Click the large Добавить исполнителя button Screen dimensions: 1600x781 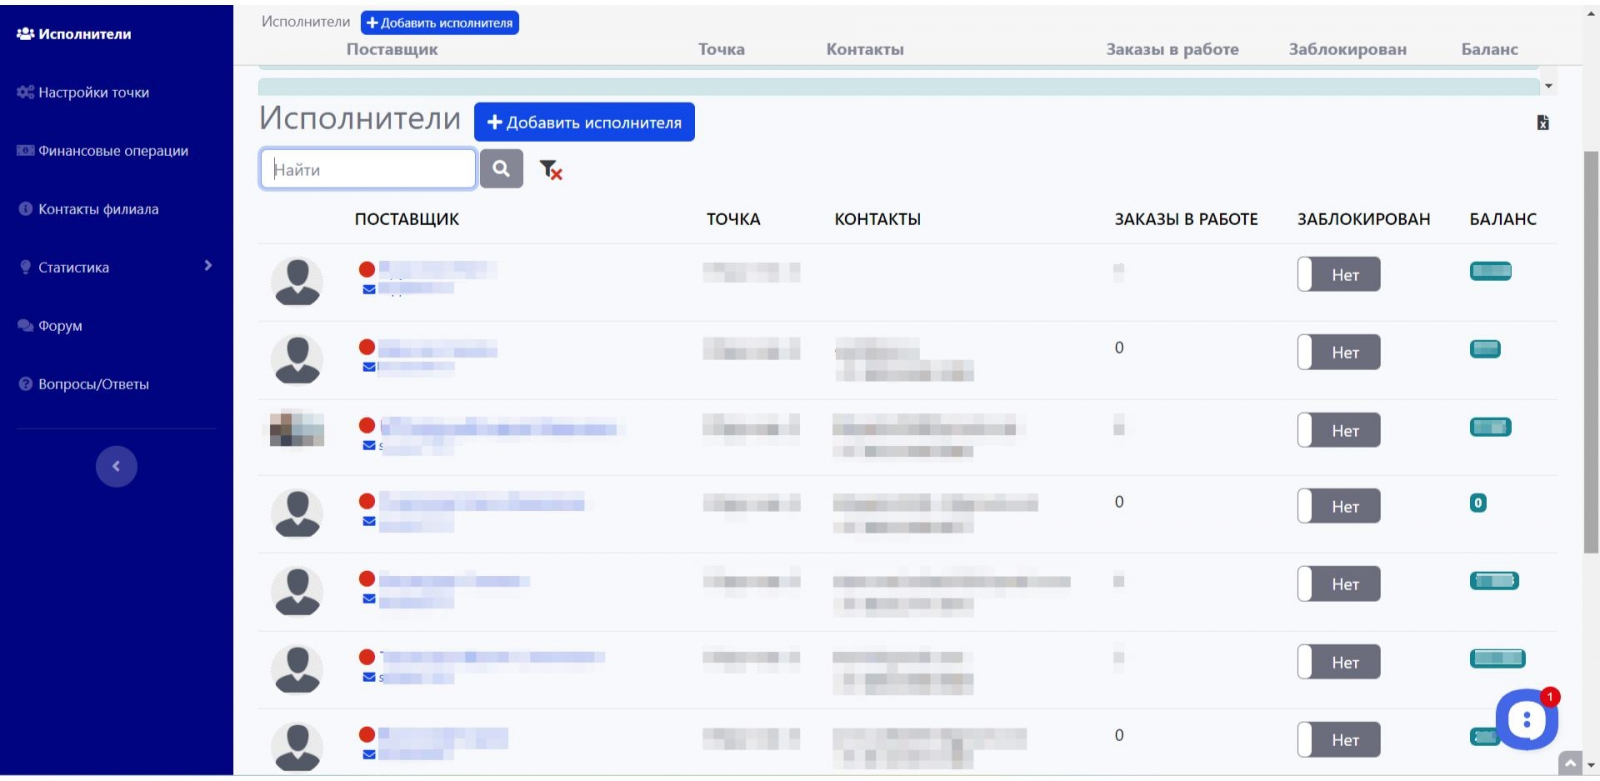click(584, 122)
